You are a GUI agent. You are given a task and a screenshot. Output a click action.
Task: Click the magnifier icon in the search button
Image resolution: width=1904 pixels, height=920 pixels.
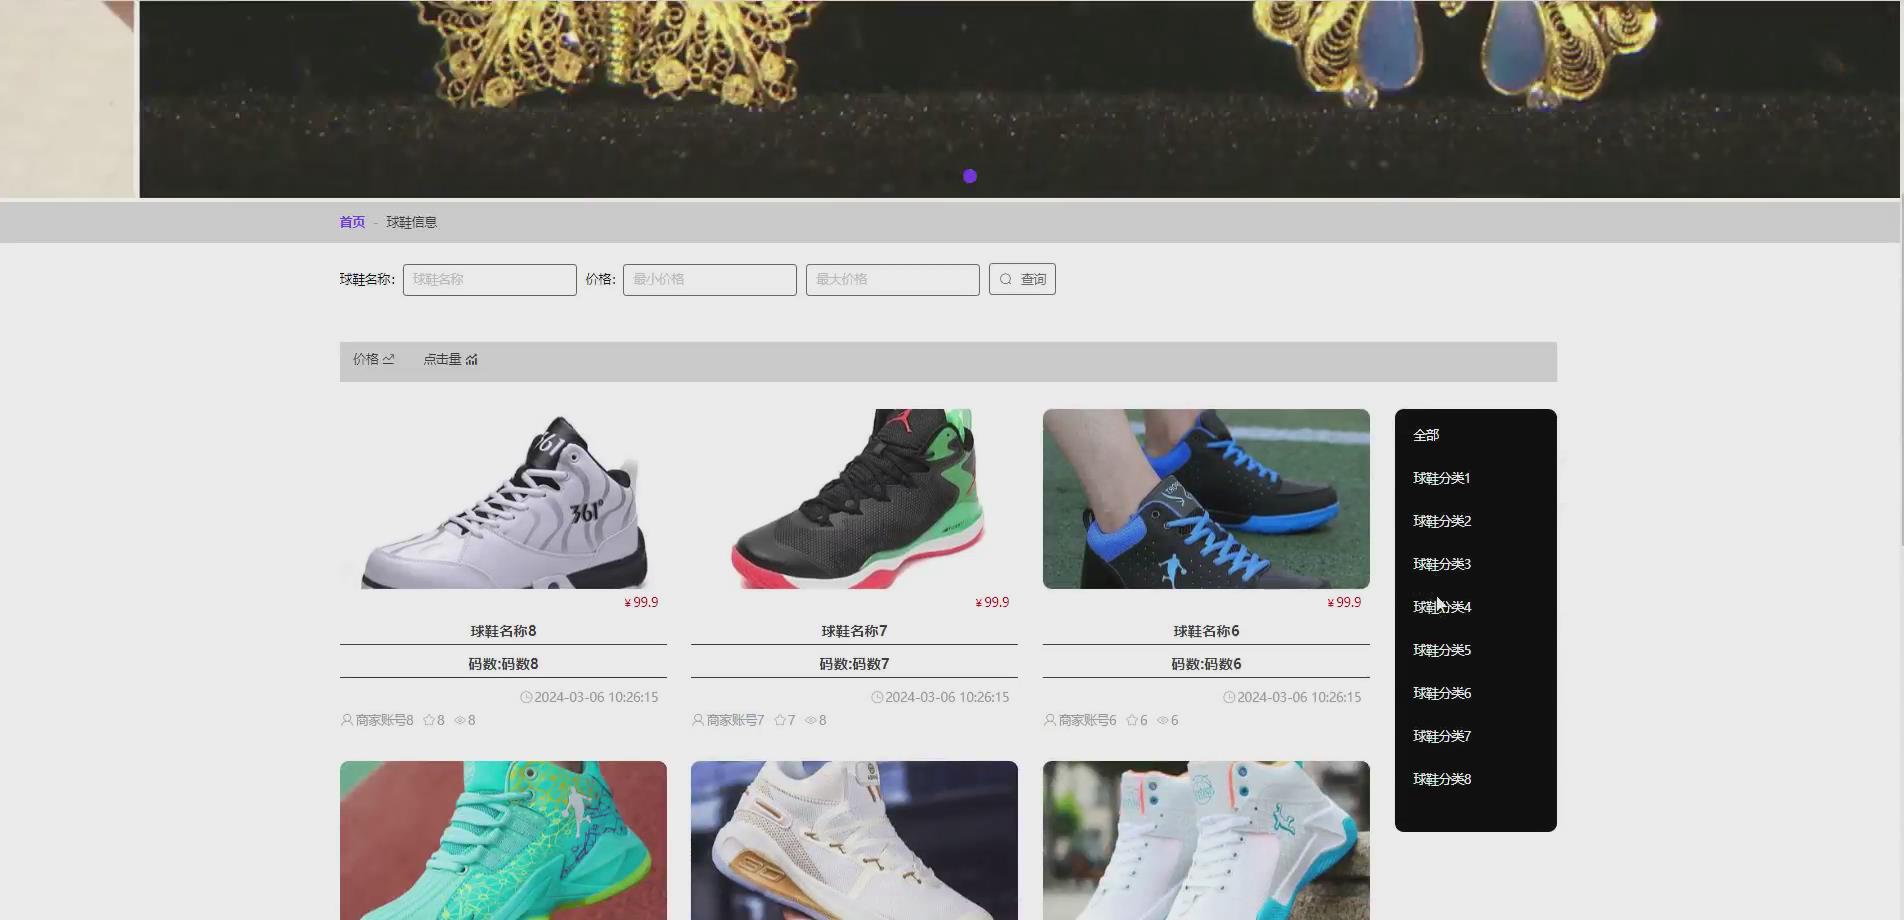pyautogui.click(x=1006, y=279)
